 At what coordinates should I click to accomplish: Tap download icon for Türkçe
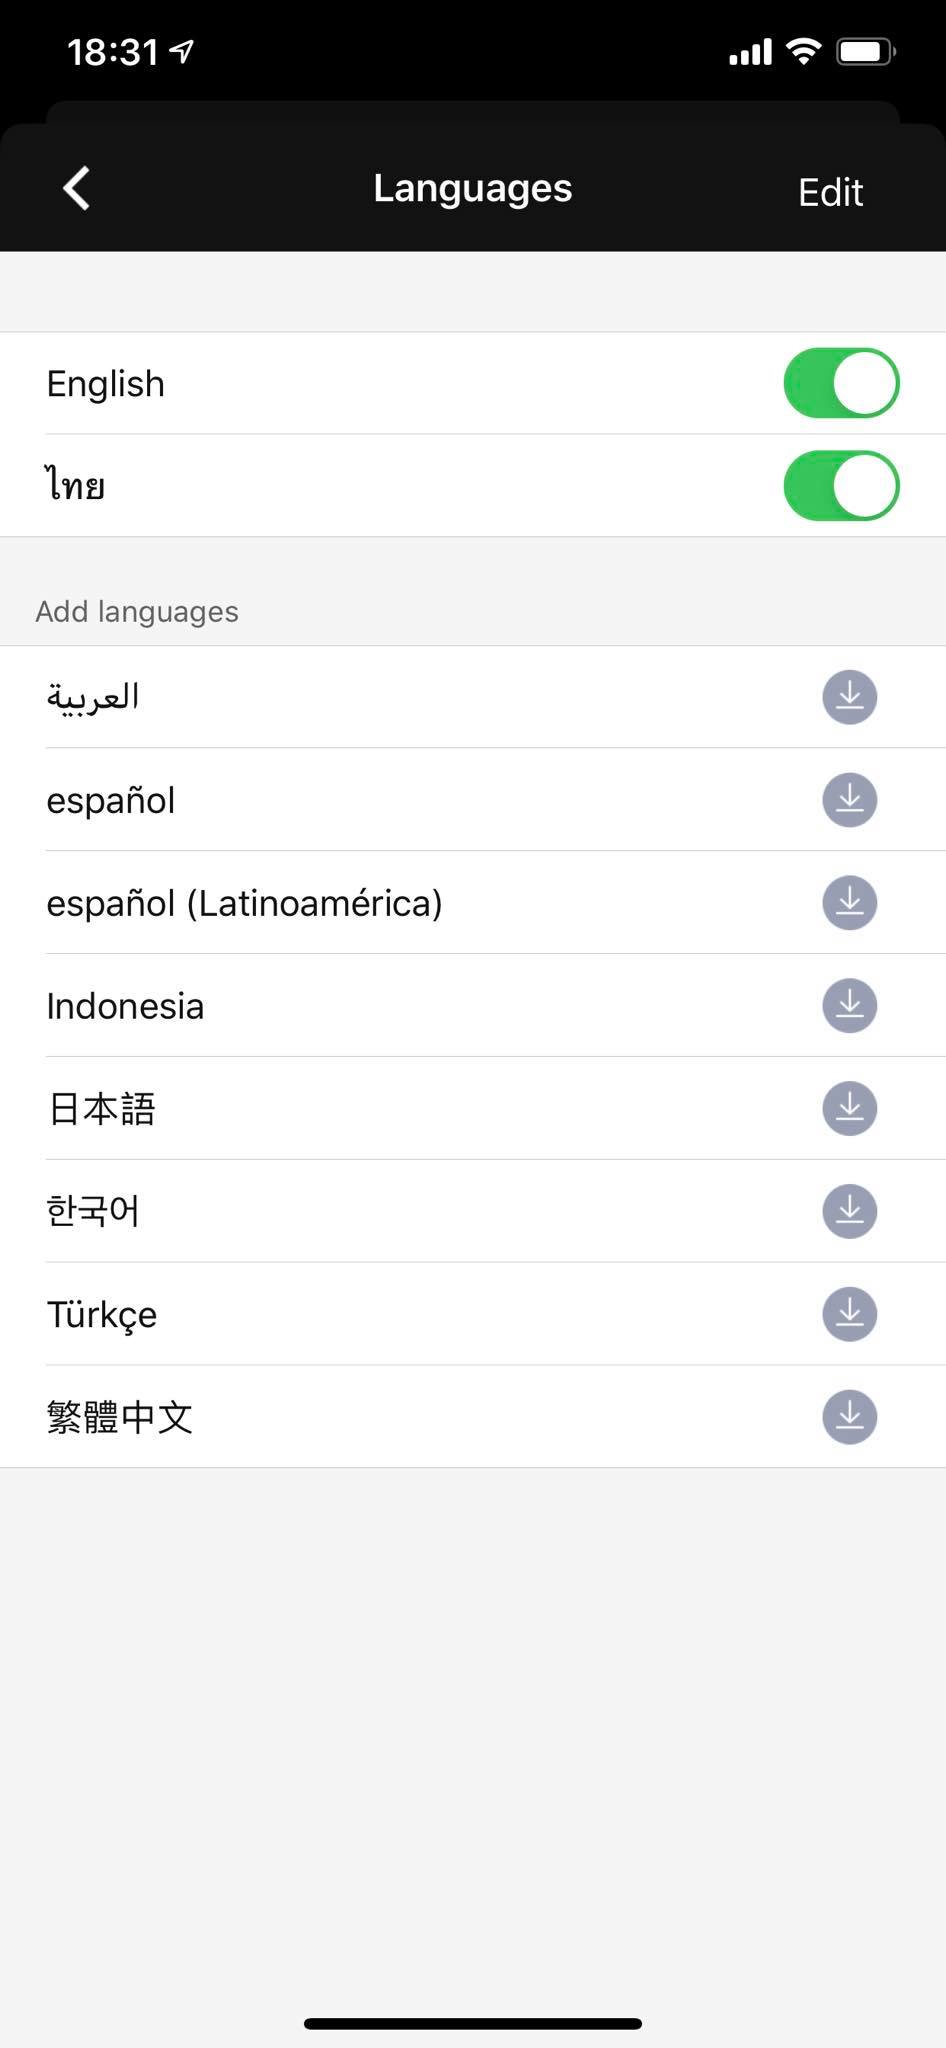[x=849, y=1314]
